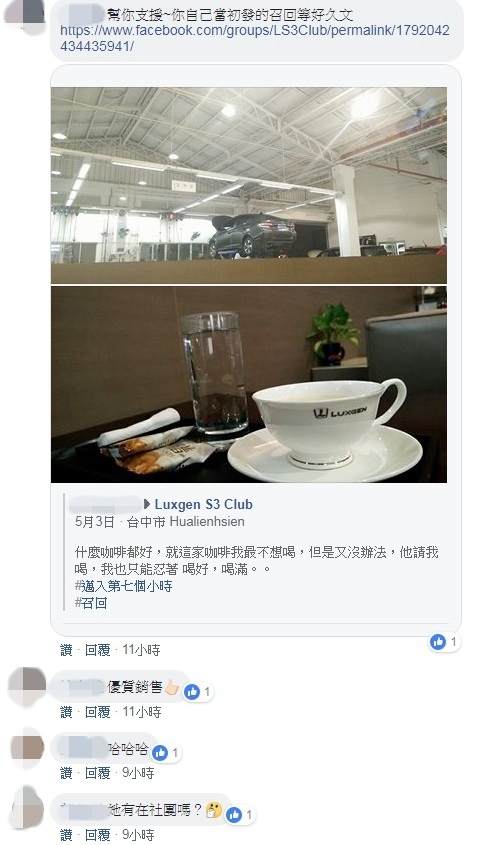Viewport: 498px width, 845px height.
Task: Open hashtag #召回
Action: coord(91,603)
